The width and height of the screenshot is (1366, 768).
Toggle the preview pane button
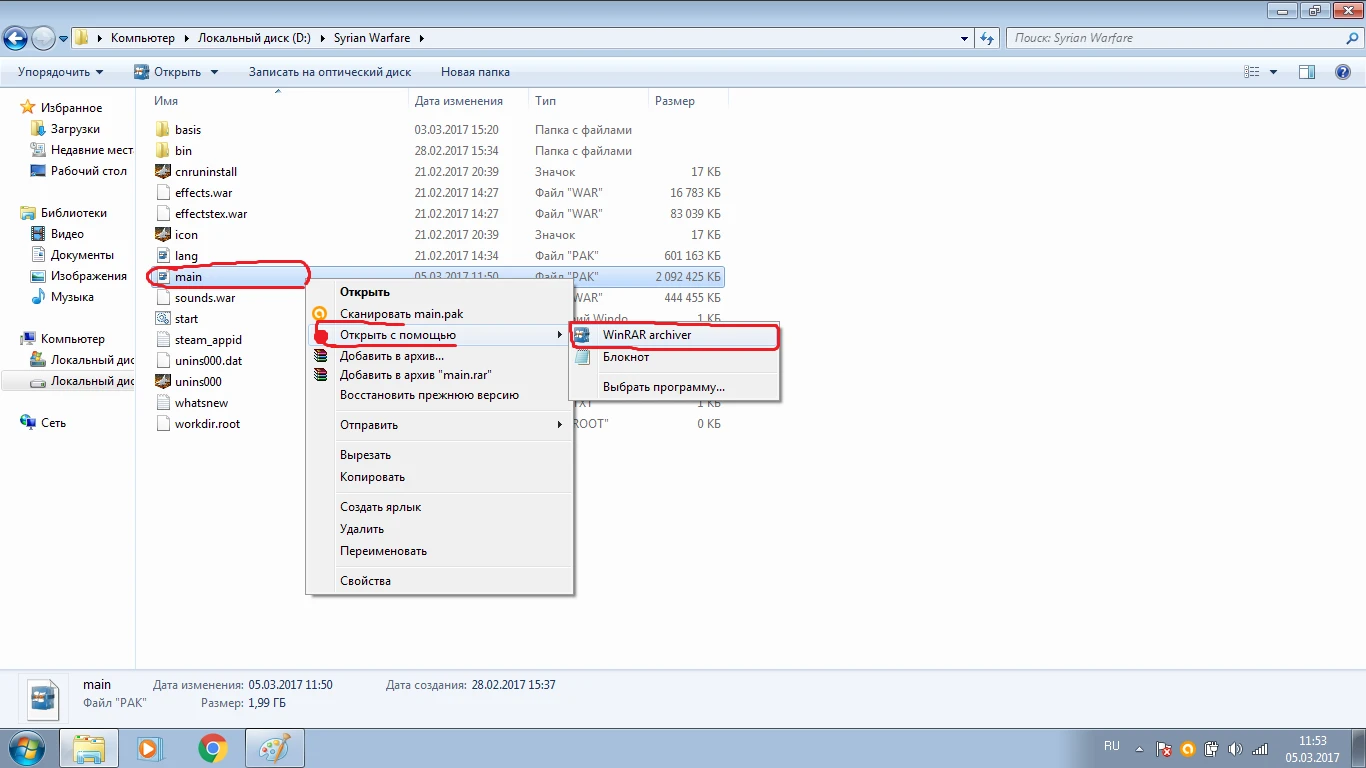(x=1306, y=72)
